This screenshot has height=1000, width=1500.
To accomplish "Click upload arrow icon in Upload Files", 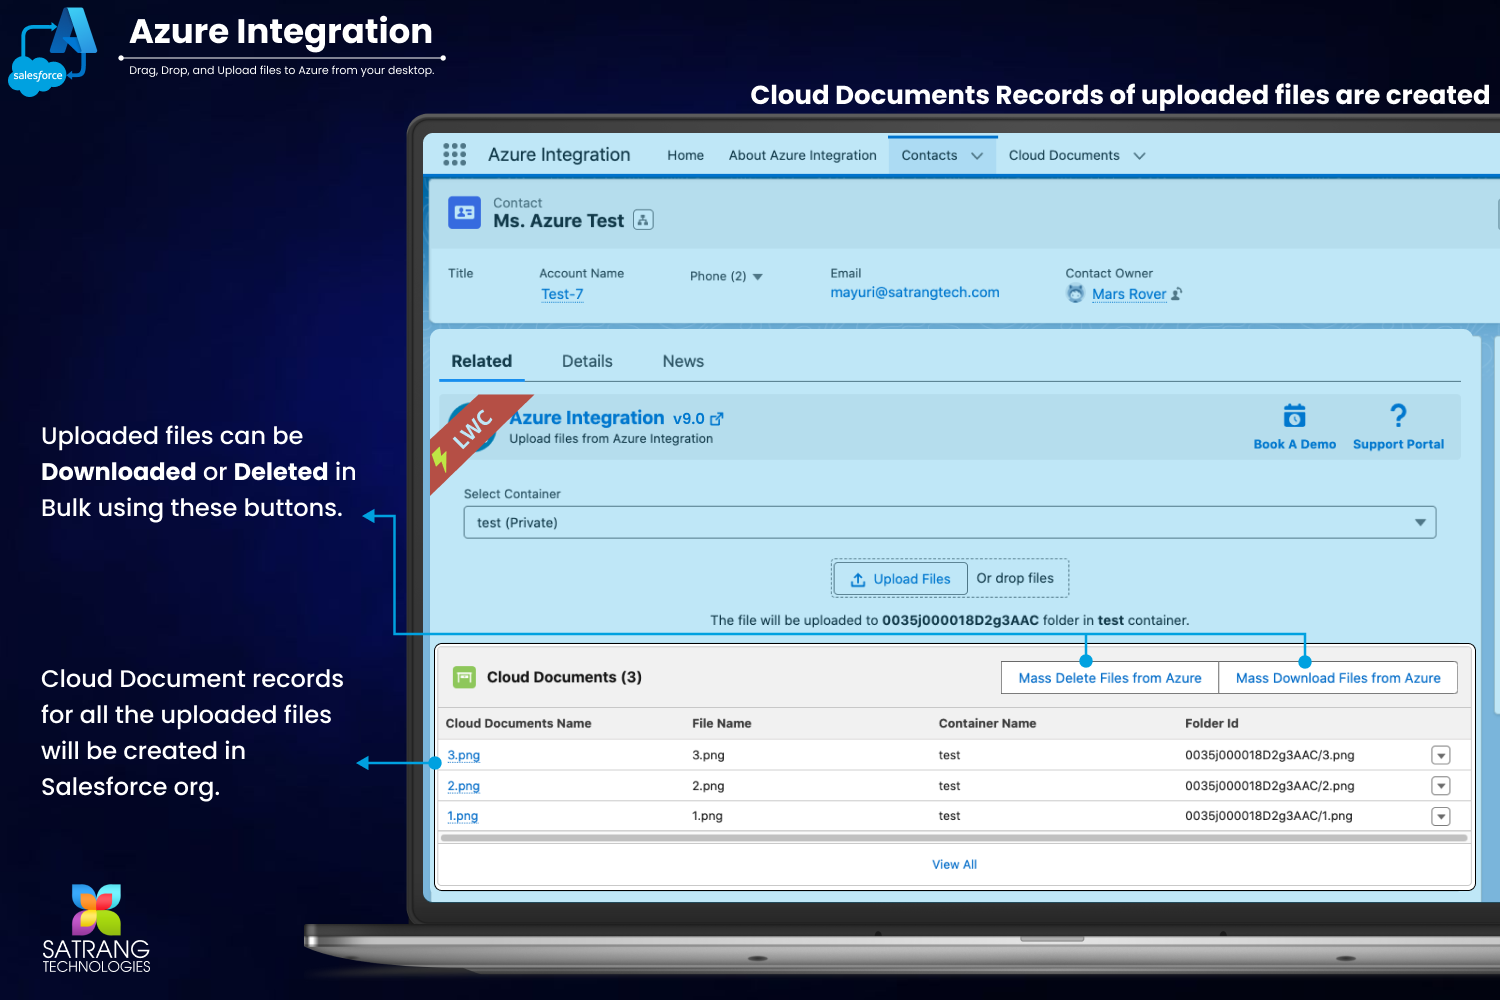I will pyautogui.click(x=858, y=579).
